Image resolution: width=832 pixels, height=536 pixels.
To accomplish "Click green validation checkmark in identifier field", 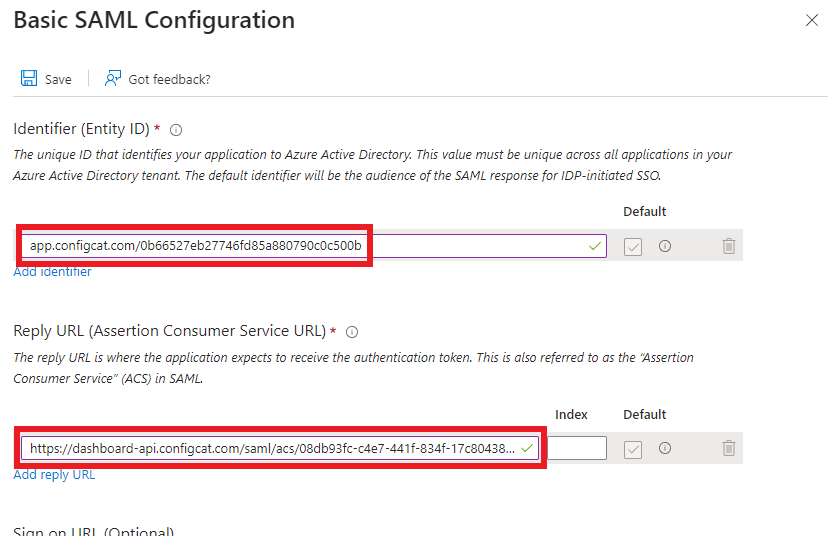I will (x=595, y=246).
